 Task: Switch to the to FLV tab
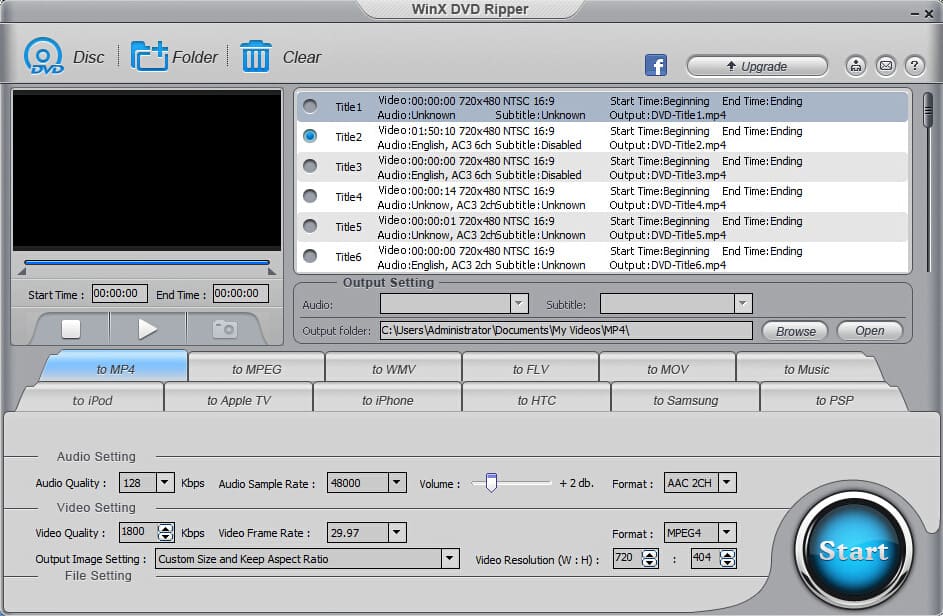point(530,369)
